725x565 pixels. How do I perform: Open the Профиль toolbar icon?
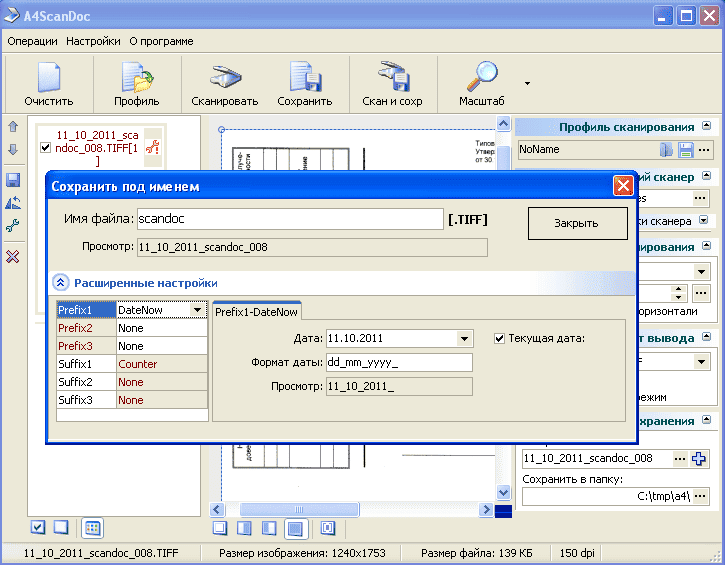tap(136, 80)
